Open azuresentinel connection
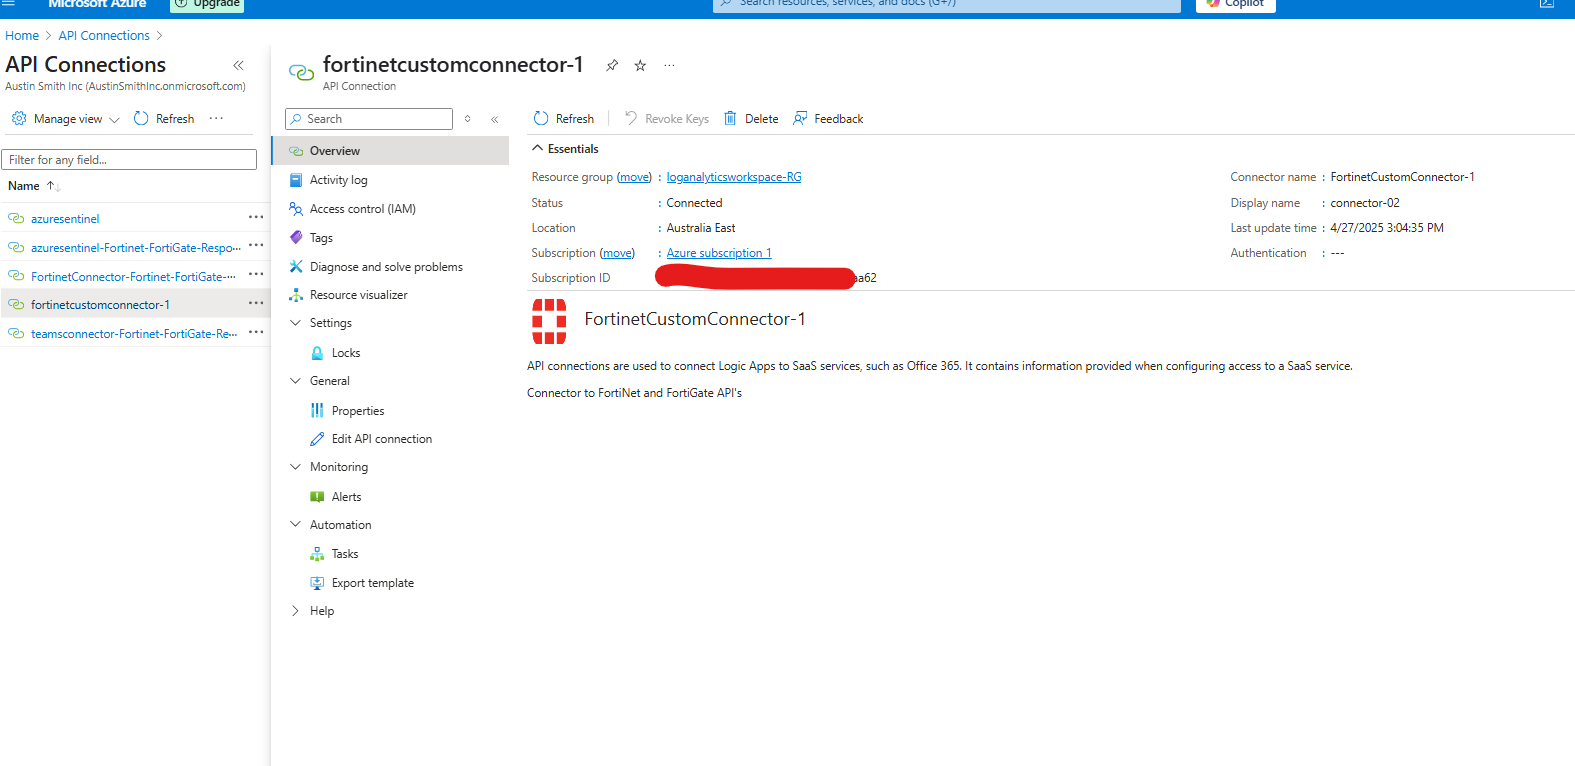Image resolution: width=1575 pixels, height=766 pixels. [x=65, y=218]
